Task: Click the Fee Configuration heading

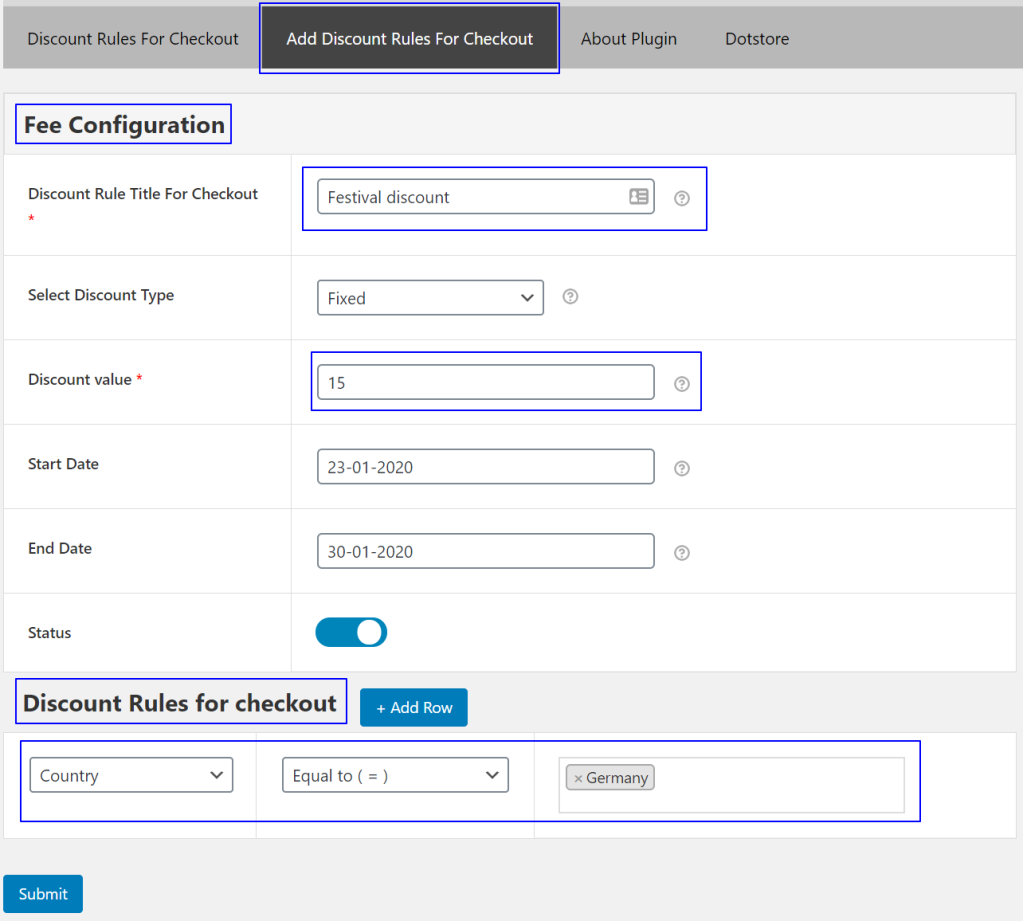Action: point(124,125)
